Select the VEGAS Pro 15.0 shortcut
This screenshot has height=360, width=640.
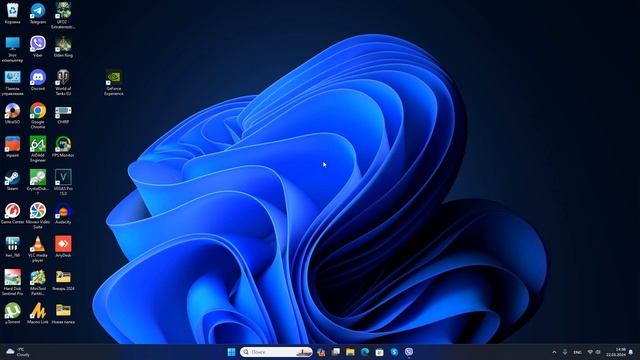[63, 183]
